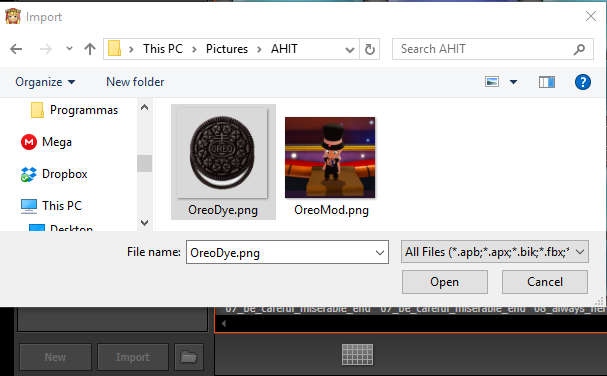Screen dimensions: 607x376
Task: Click navigation pane scrollbar thumb
Action: 144,163
